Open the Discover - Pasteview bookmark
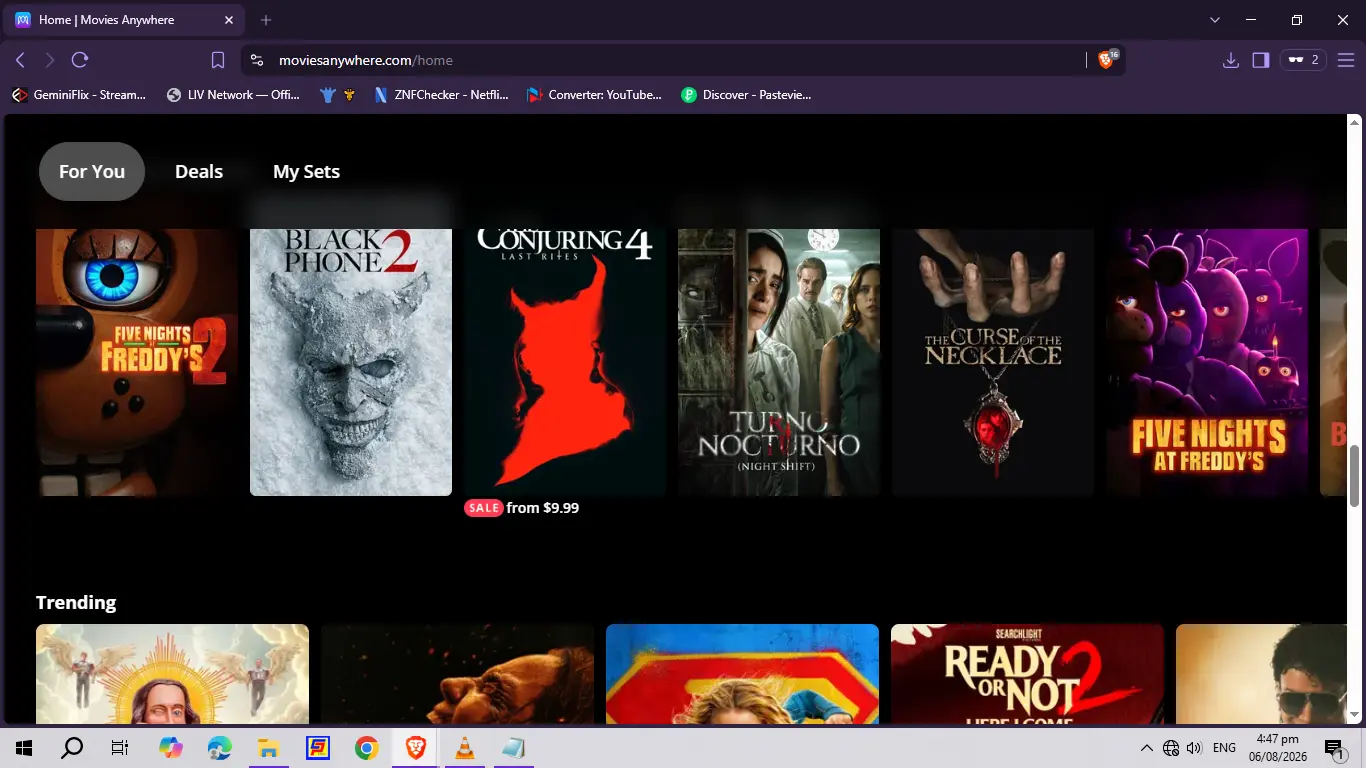Viewport: 1366px width, 768px height. point(746,95)
